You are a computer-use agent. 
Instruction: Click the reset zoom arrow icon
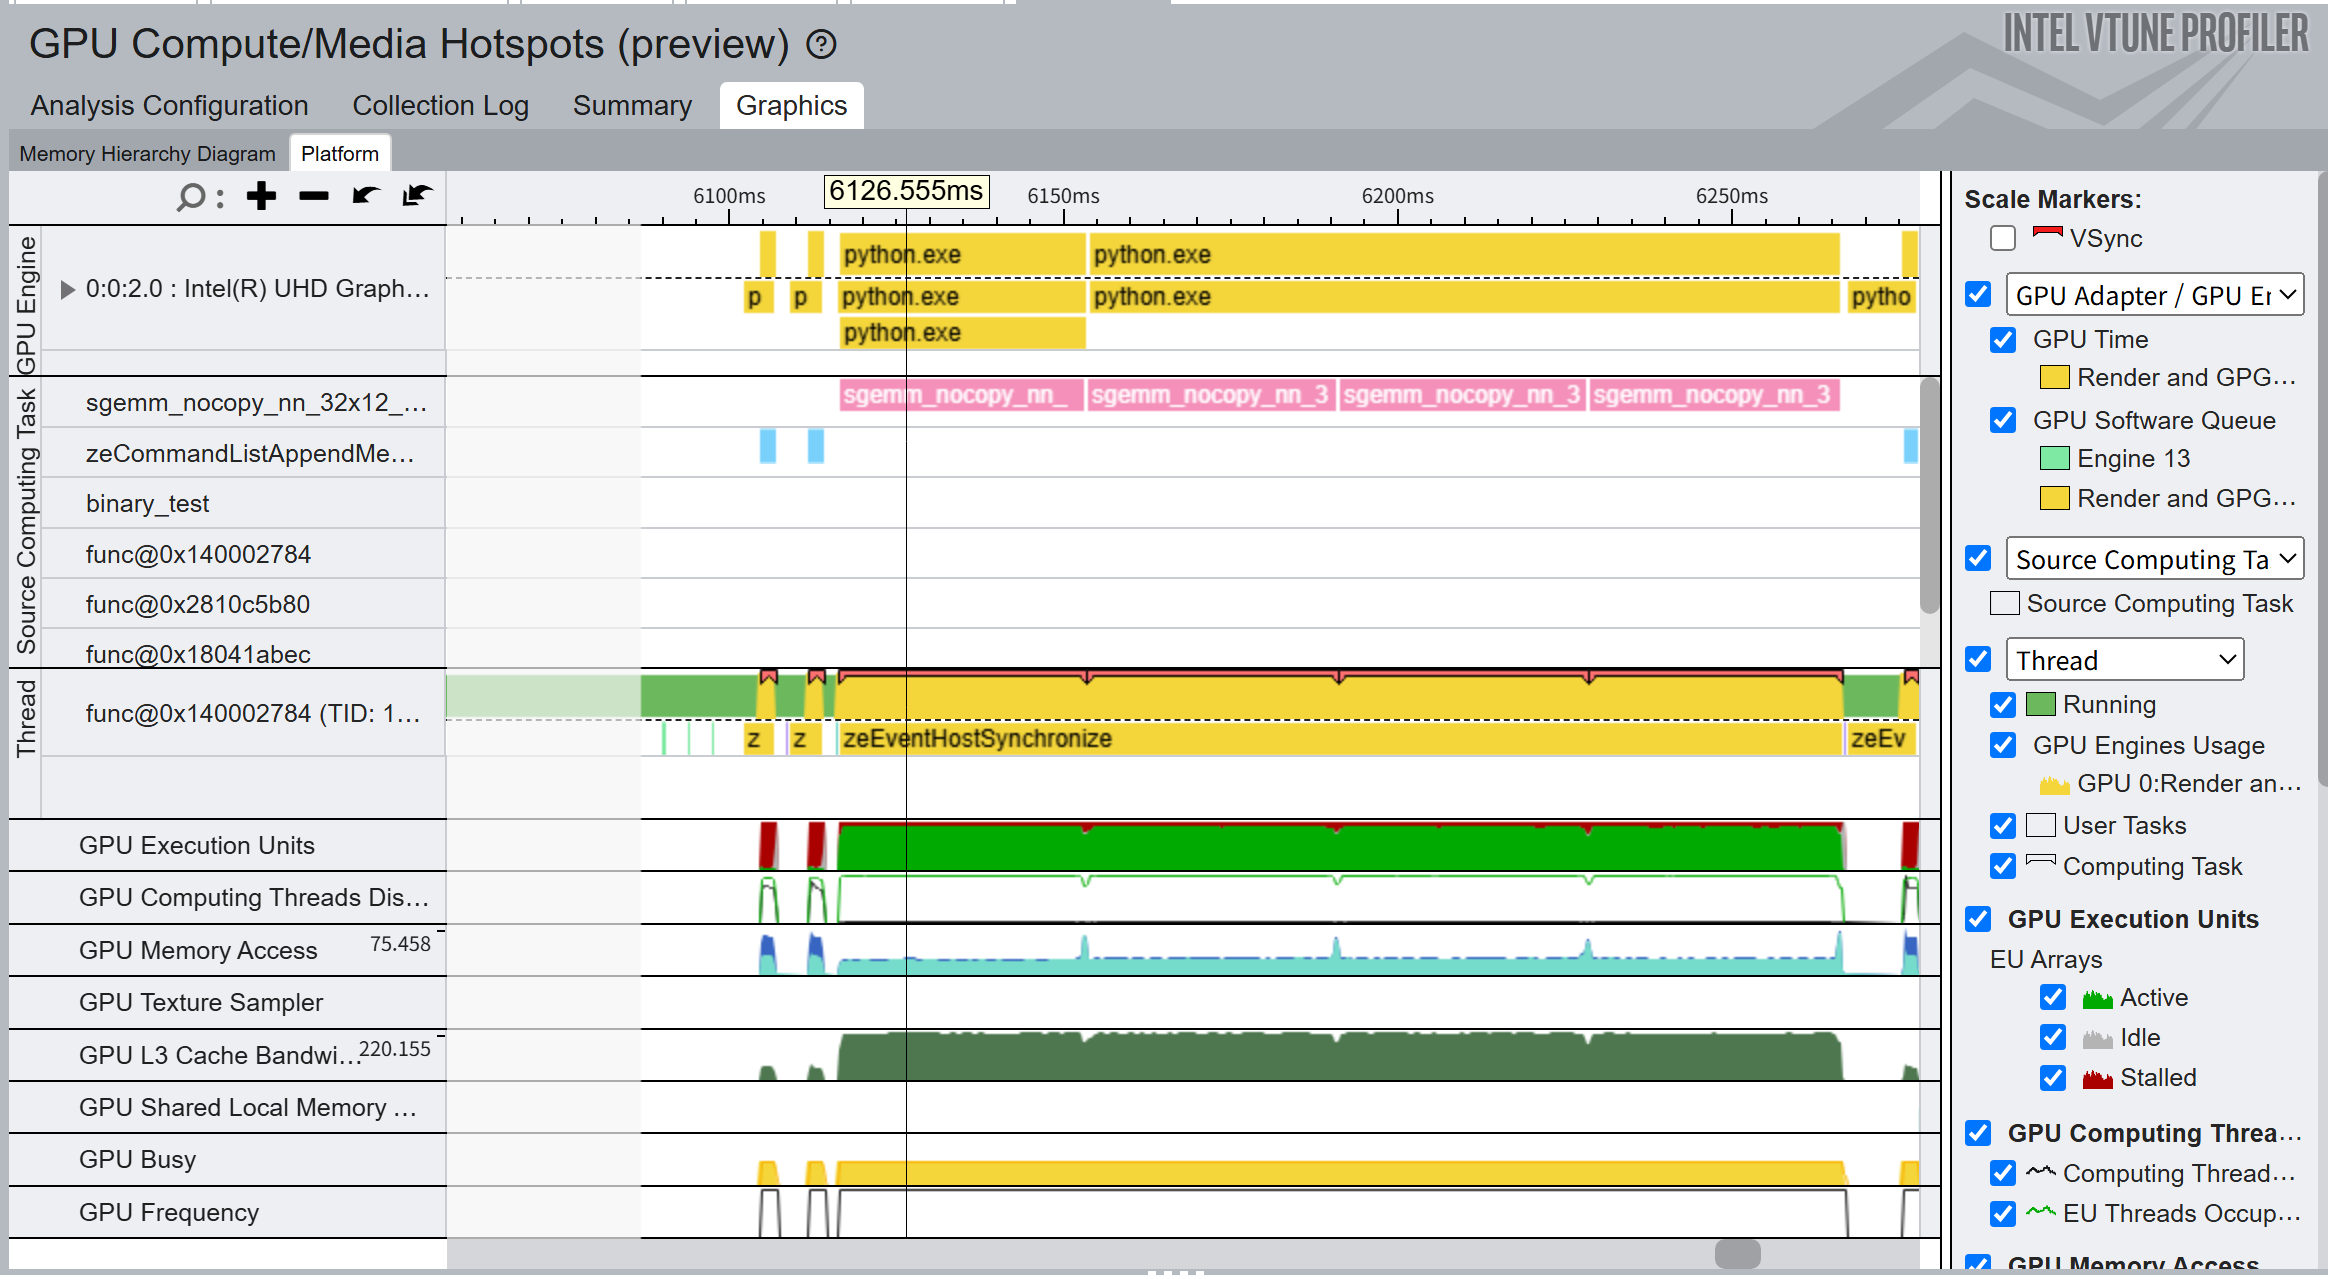tap(417, 195)
